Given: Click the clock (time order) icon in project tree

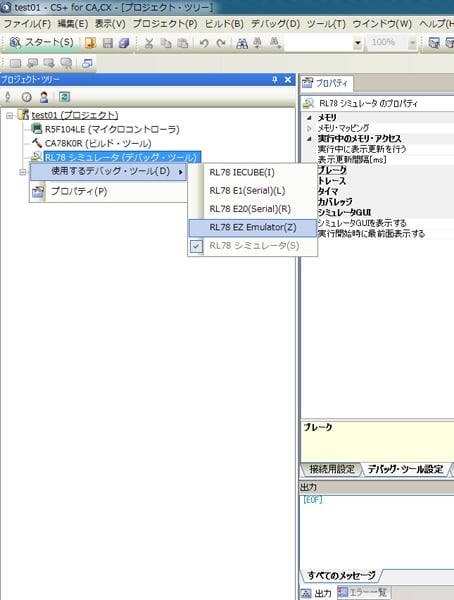Looking at the screenshot, I should pyautogui.click(x=26, y=97).
